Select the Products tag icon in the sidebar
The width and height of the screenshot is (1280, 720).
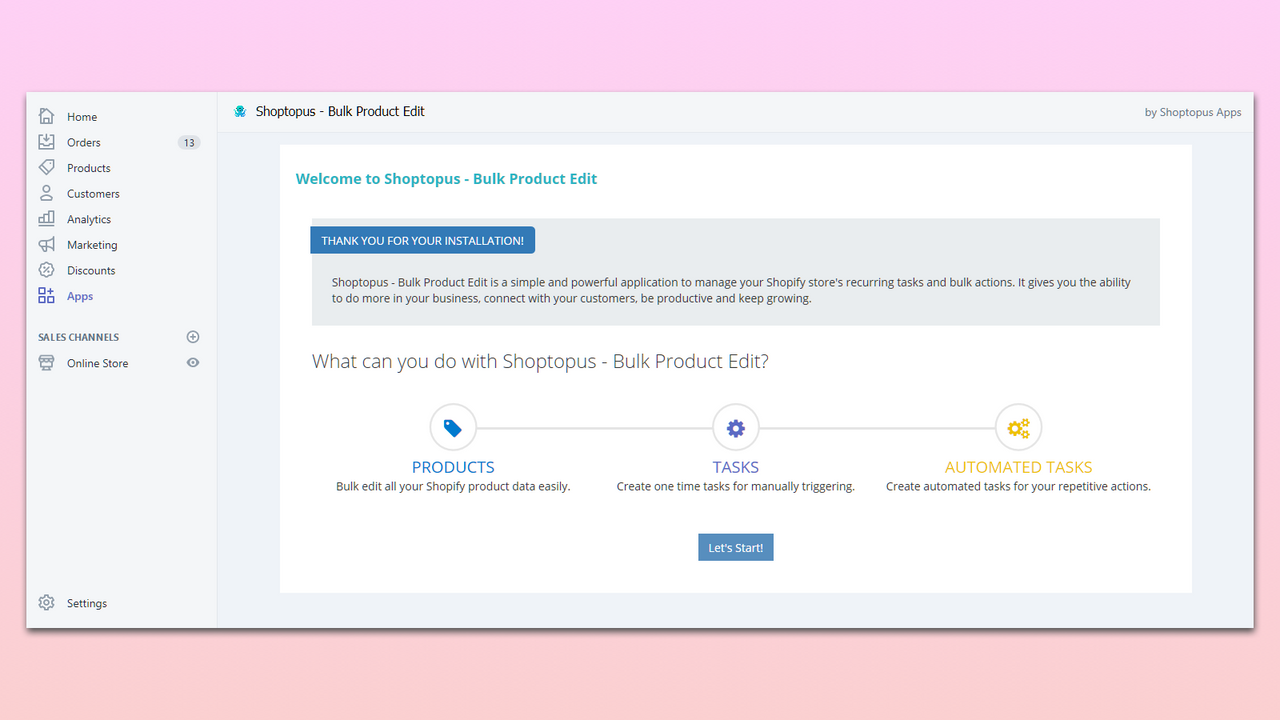46,167
